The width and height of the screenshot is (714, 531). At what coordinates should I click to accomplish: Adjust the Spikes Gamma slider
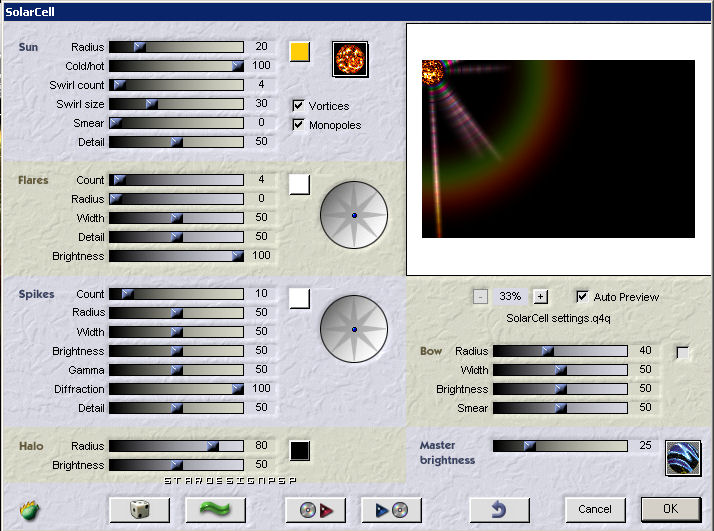pos(176,370)
